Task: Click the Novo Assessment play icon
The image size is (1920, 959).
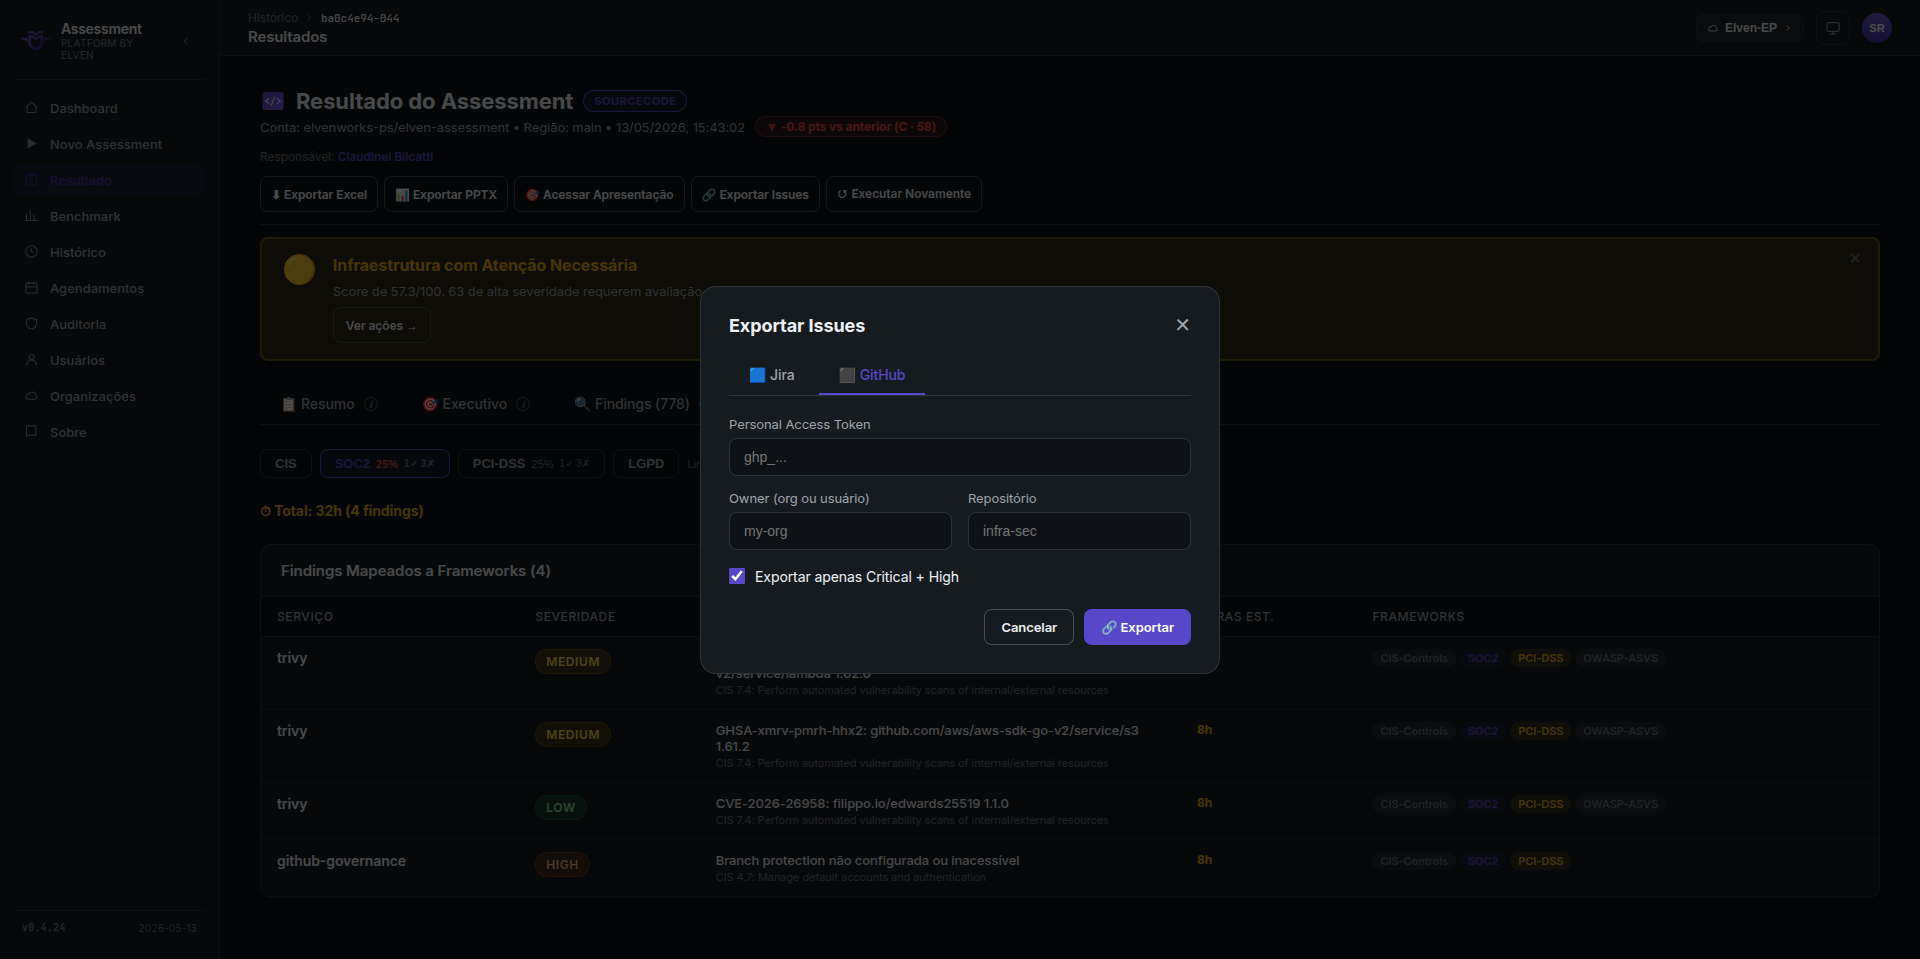Action: click(31, 144)
